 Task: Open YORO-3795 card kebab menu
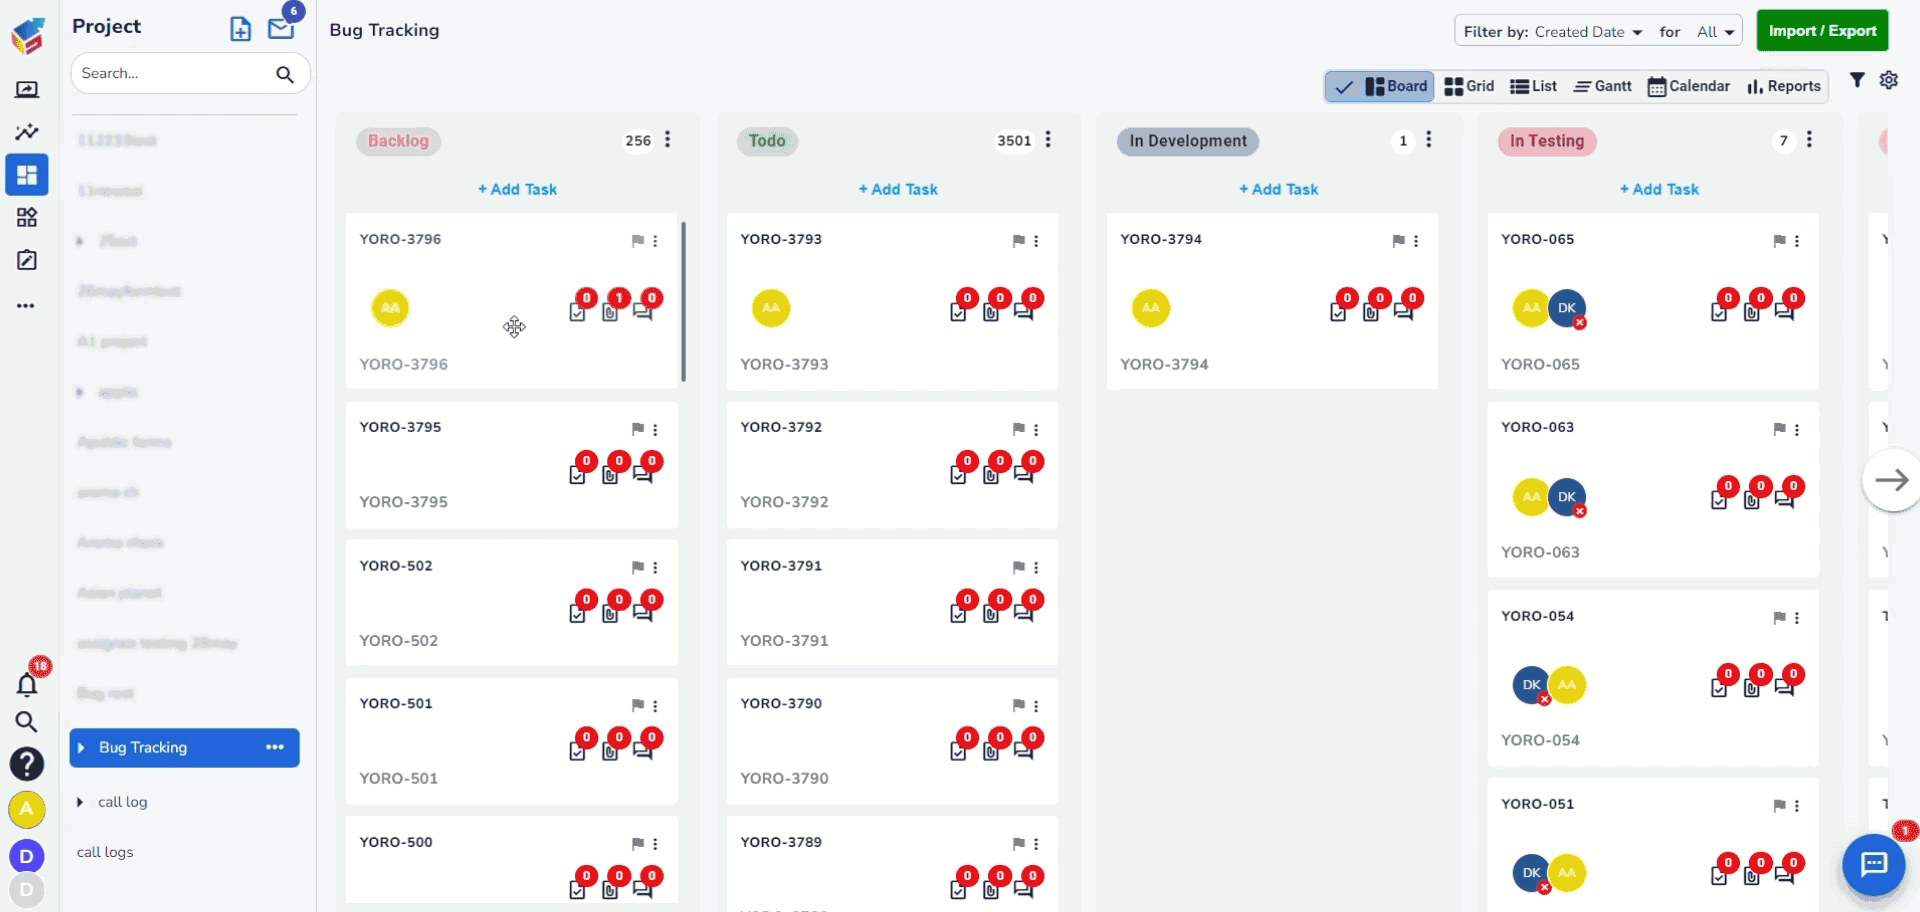point(655,430)
